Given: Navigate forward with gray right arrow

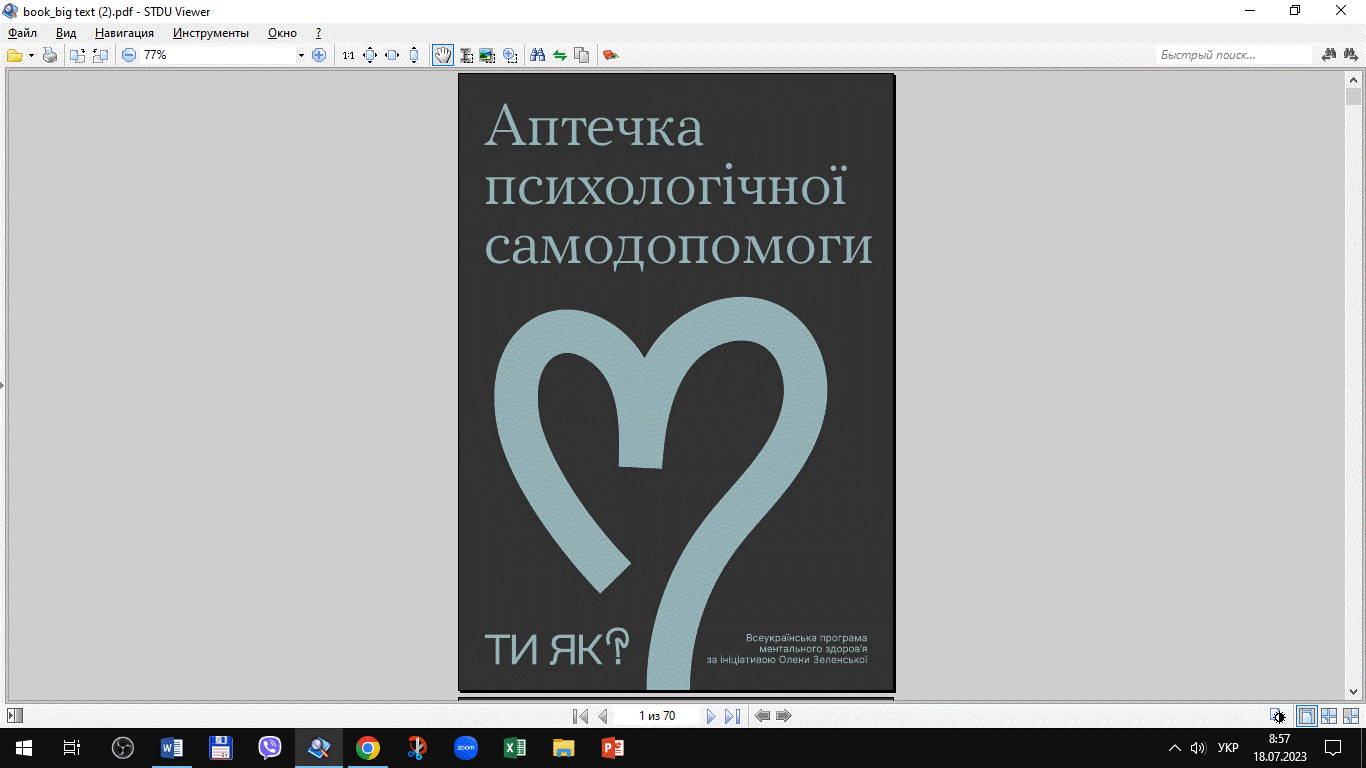Looking at the screenshot, I should pos(784,716).
